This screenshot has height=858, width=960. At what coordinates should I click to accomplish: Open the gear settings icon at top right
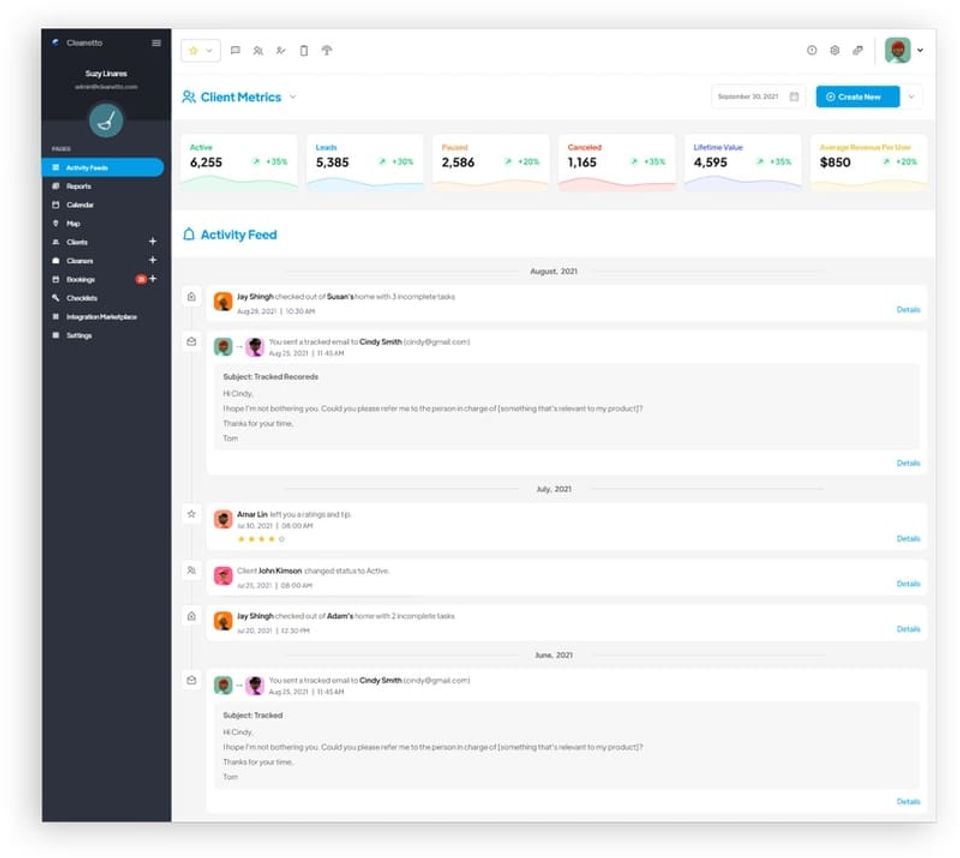point(834,50)
